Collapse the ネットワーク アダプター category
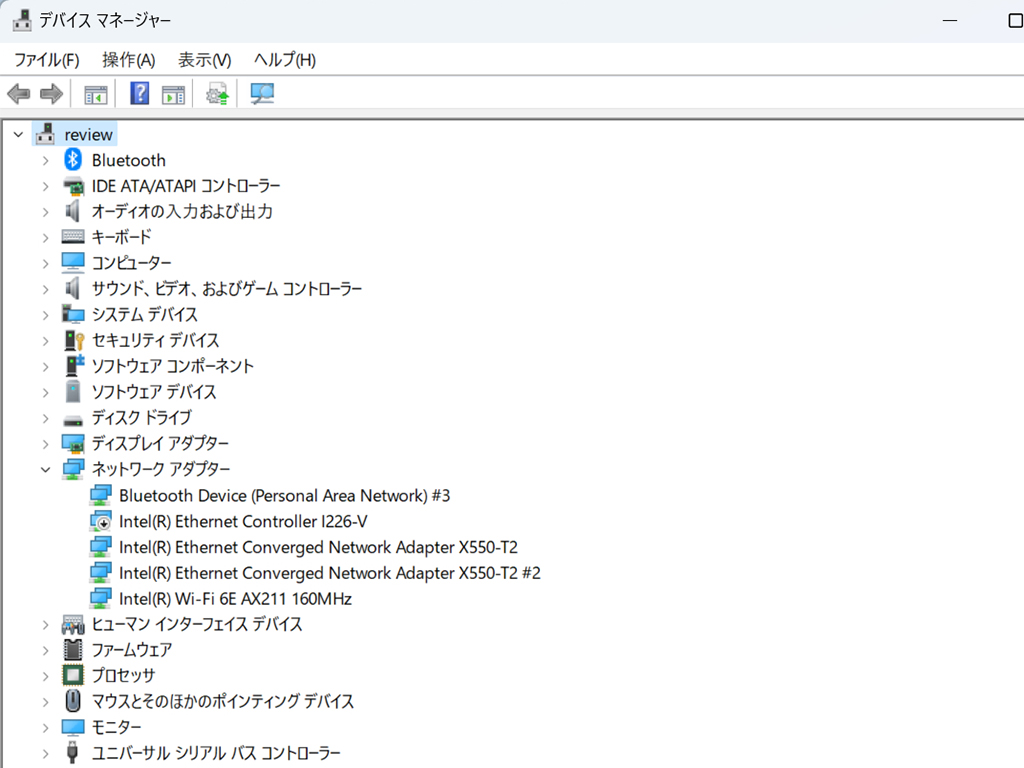Screen dimensions: 1024x768 coord(45,469)
